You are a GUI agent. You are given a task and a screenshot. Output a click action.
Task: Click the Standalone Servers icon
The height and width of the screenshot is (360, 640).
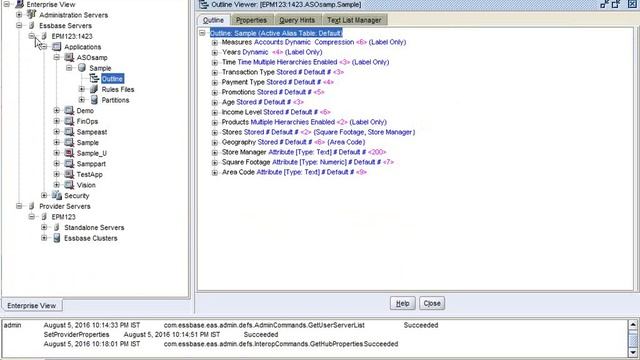coord(57,227)
